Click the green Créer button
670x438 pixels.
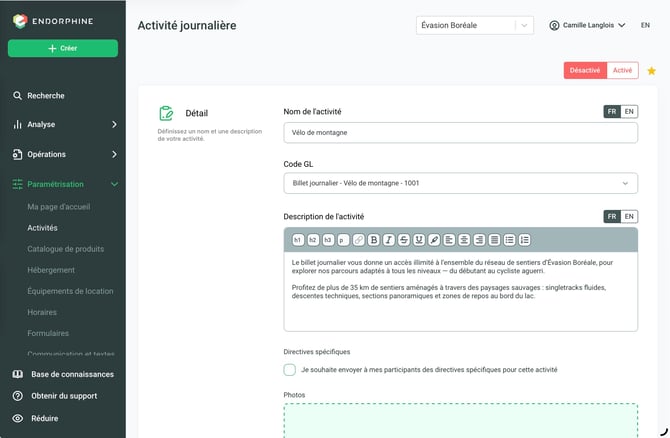pyautogui.click(x=63, y=48)
